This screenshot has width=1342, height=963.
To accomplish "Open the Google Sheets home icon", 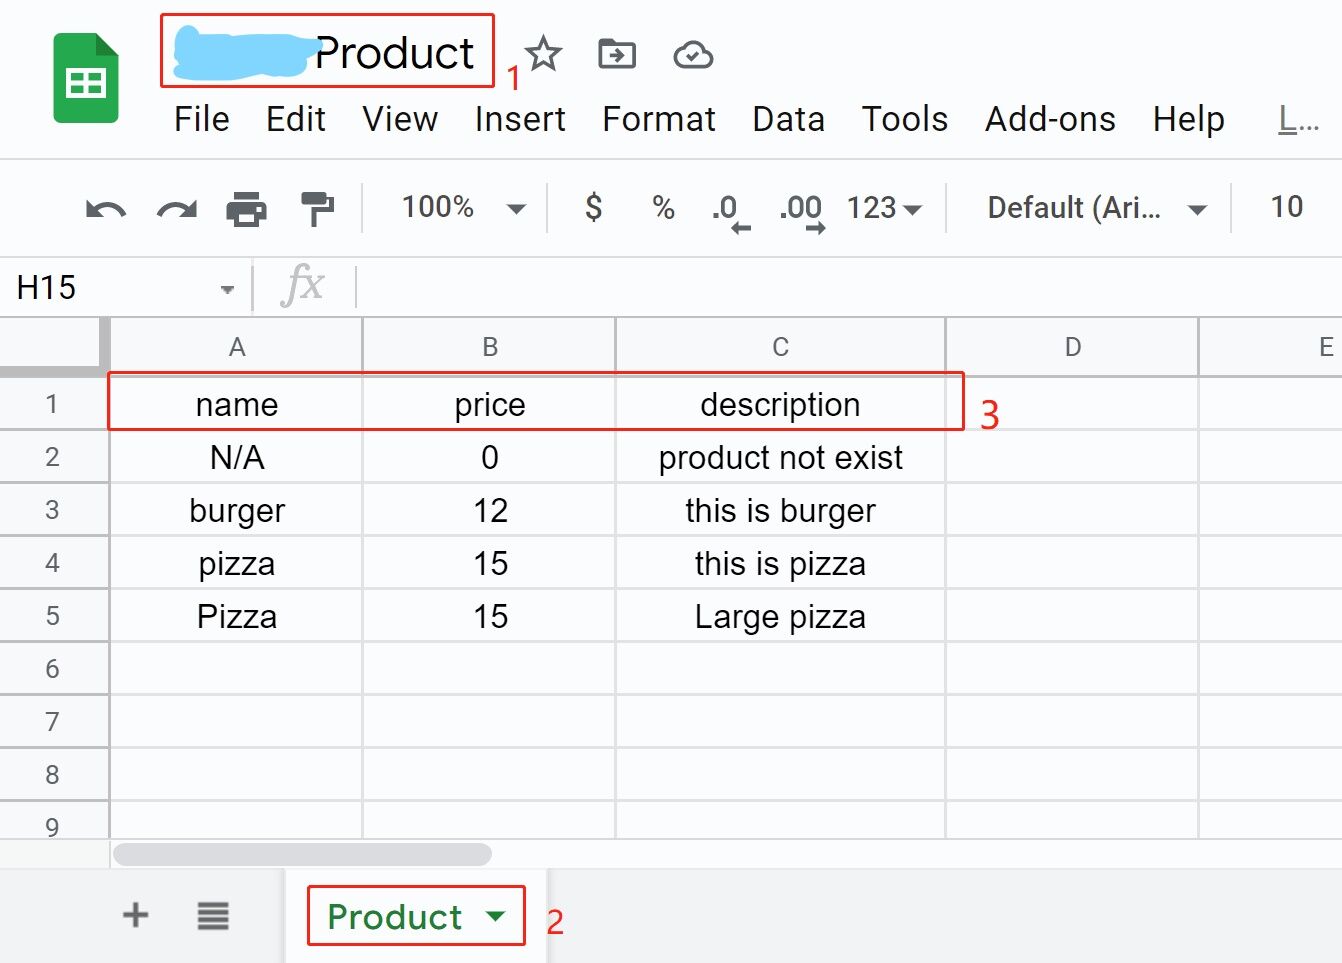I will (x=86, y=79).
